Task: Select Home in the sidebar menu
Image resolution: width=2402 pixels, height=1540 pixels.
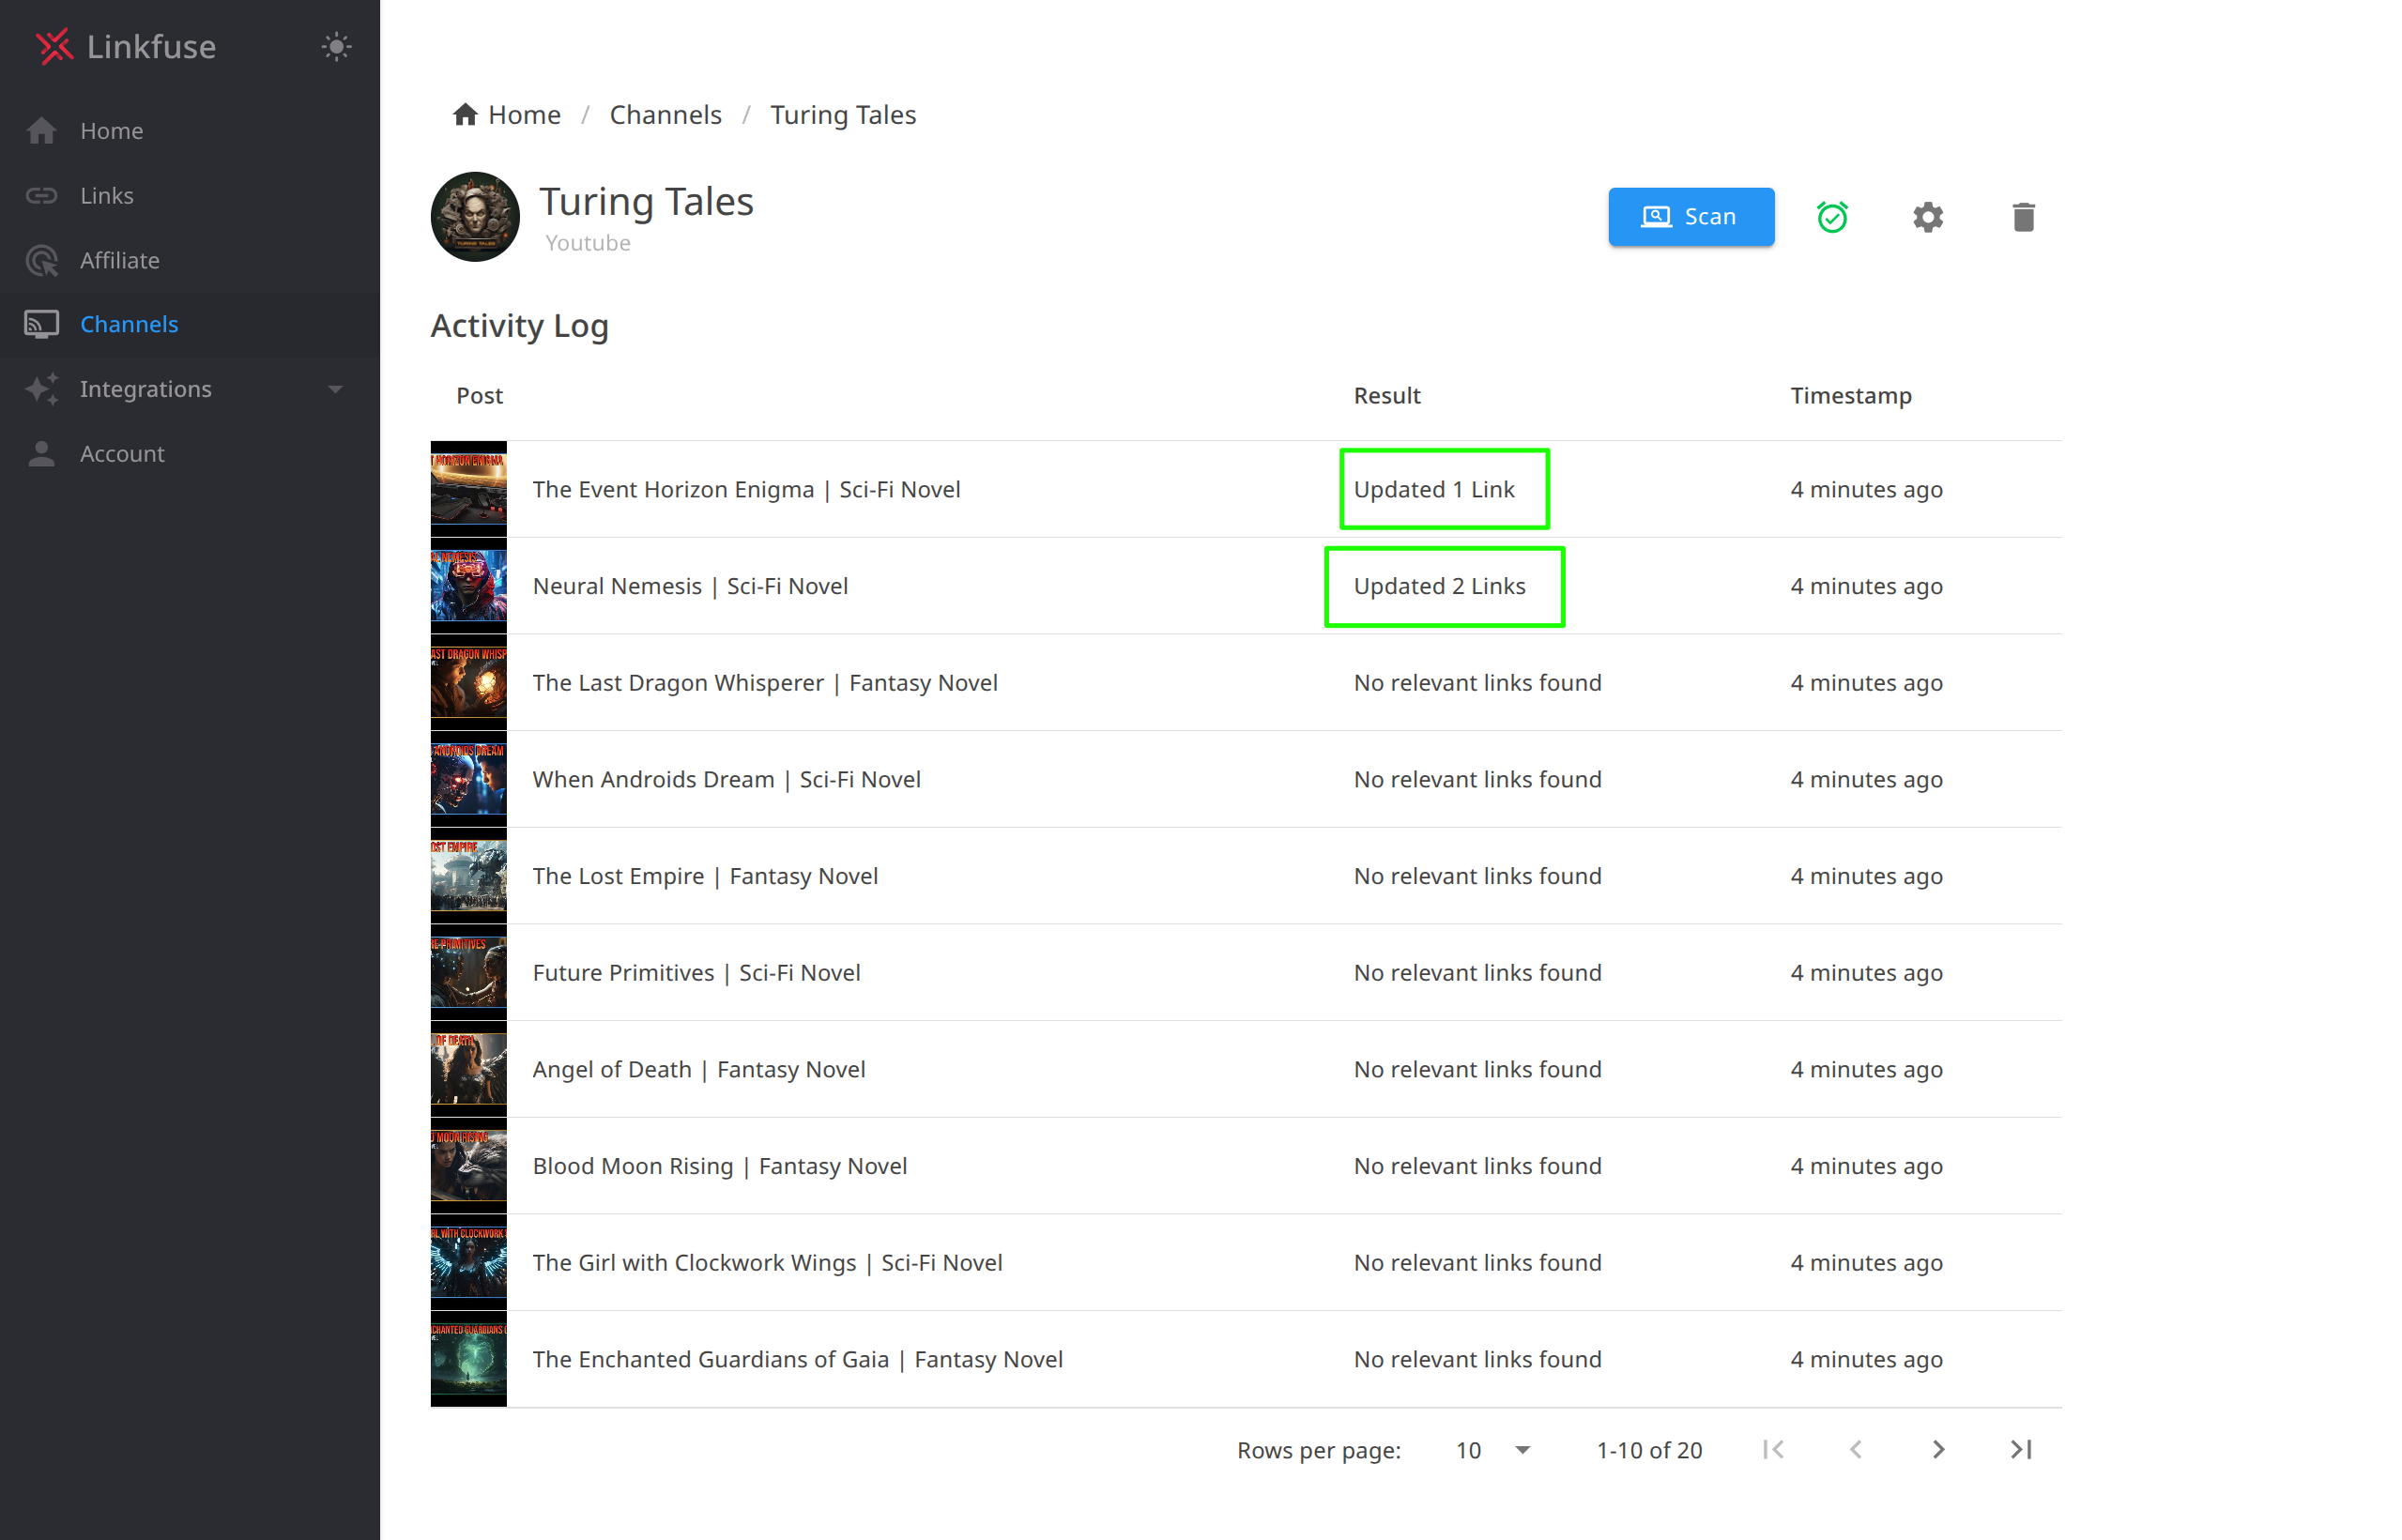Action: coord(111,130)
